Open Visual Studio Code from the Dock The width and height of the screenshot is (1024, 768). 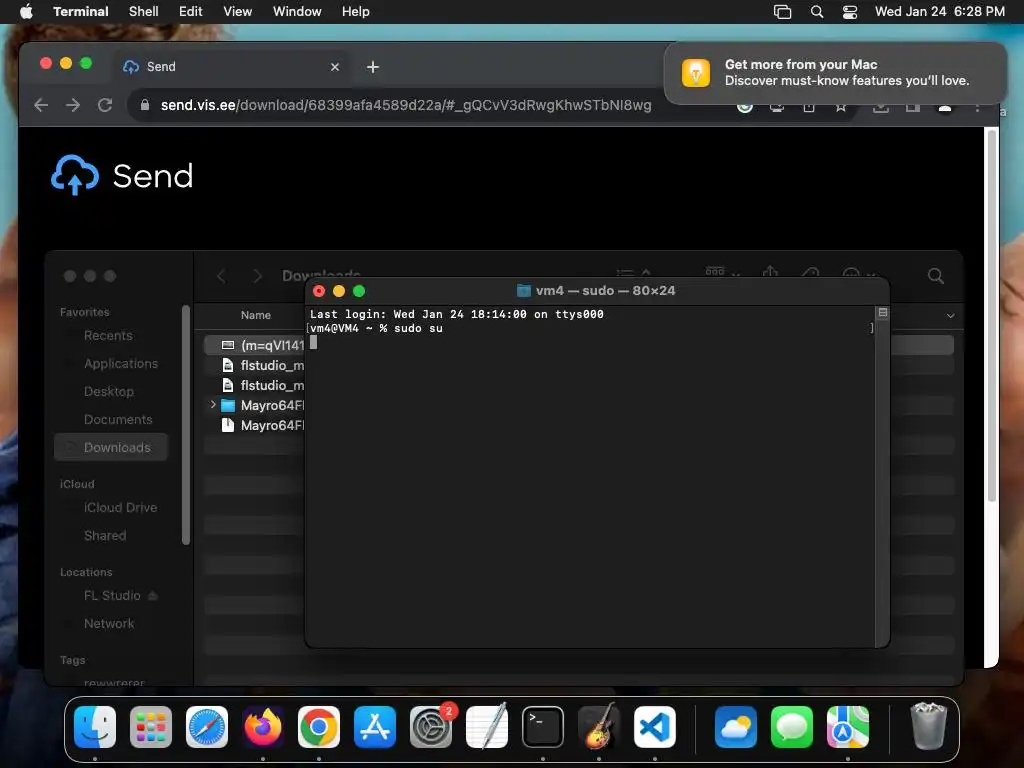[x=655, y=727]
